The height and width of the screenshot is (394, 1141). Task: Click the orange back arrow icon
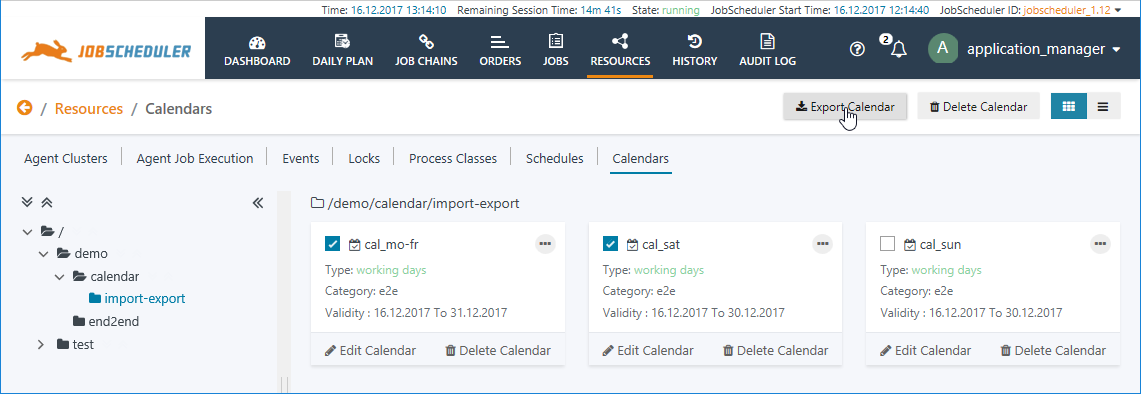[25, 108]
